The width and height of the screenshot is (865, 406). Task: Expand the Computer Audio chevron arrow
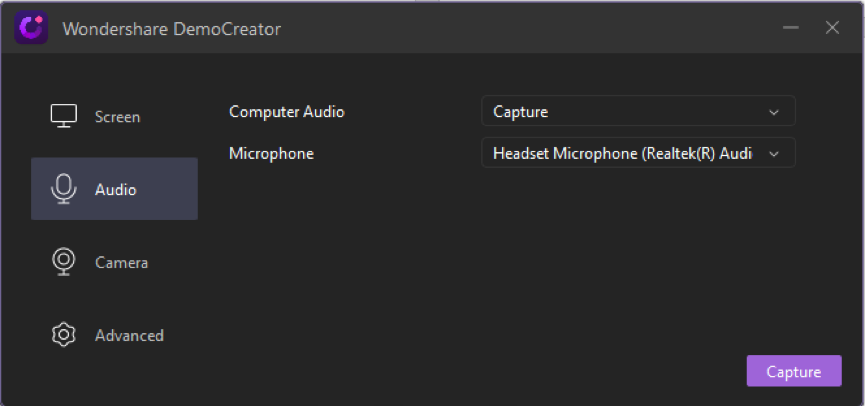click(773, 112)
